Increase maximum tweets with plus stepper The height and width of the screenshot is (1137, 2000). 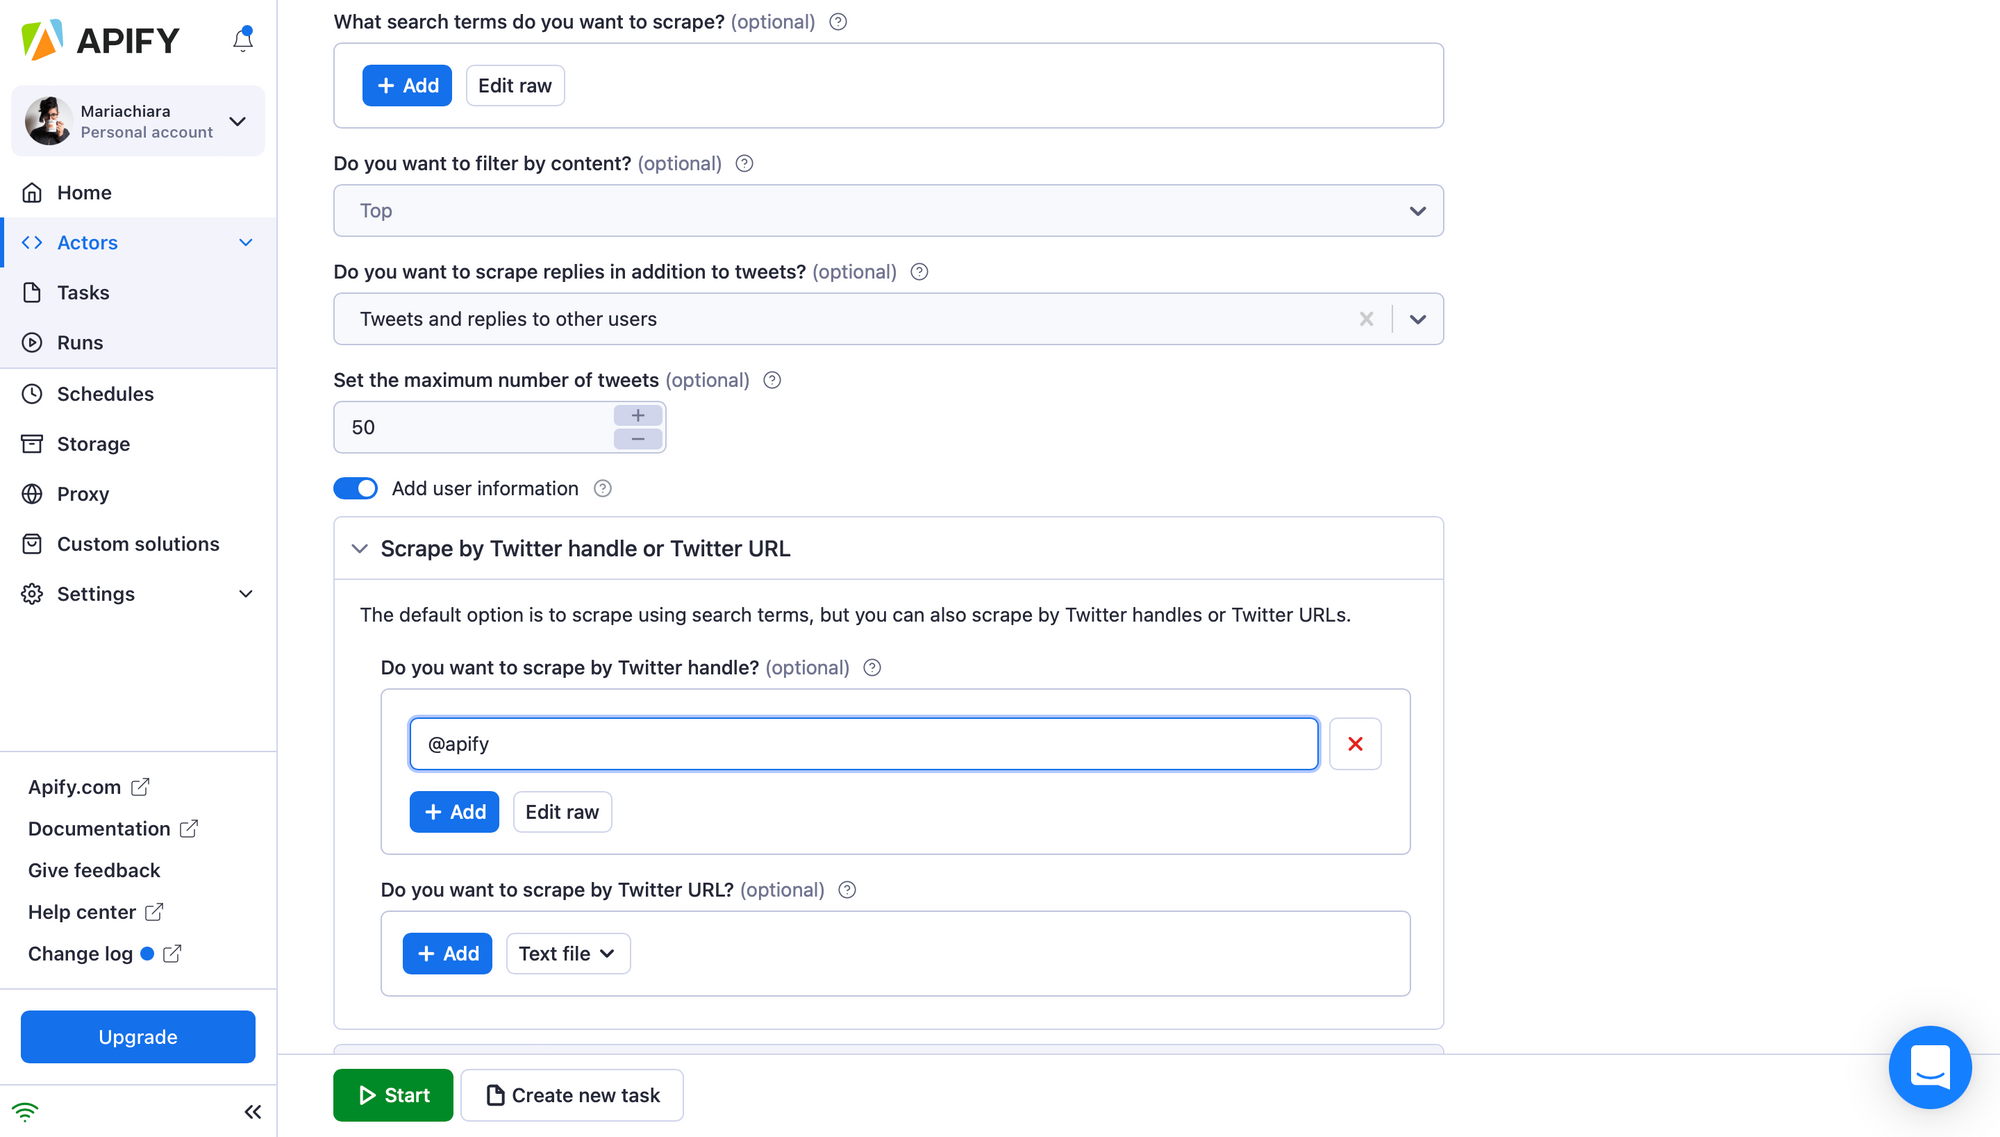pos(638,416)
